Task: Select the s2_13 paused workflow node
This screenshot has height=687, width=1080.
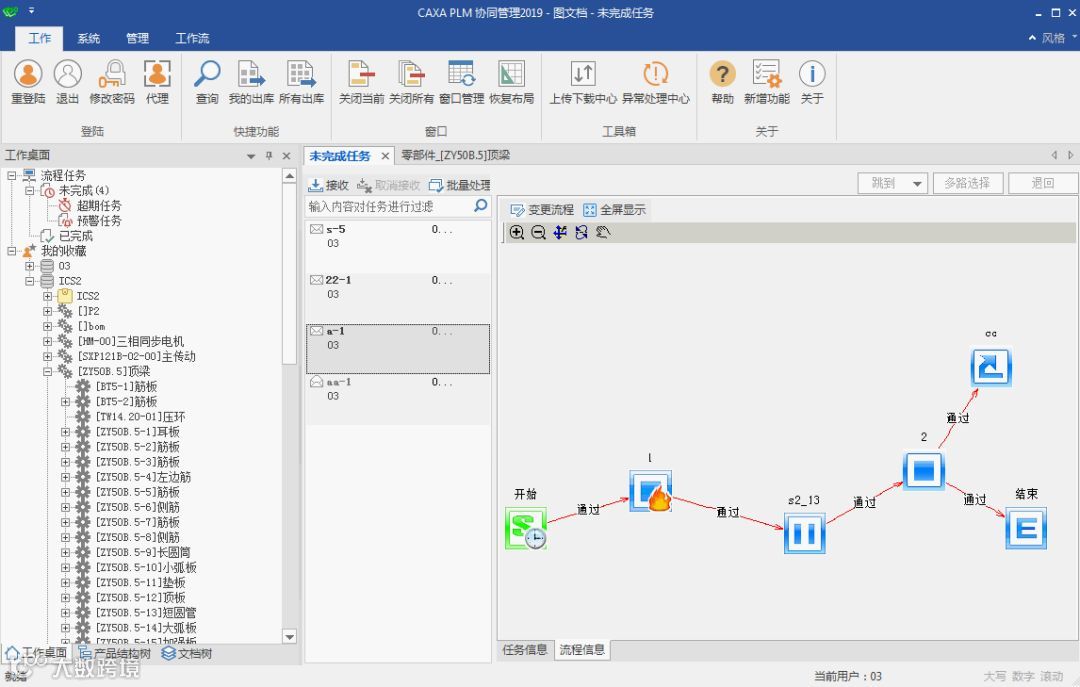Action: click(x=804, y=533)
